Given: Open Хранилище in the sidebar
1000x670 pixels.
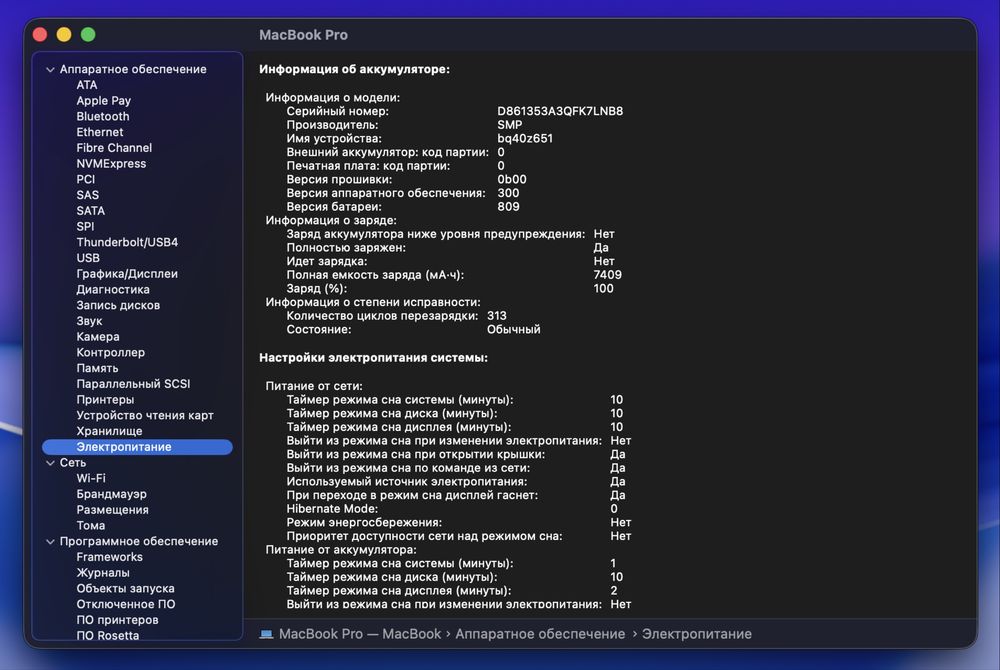Looking at the screenshot, I should 109,431.
